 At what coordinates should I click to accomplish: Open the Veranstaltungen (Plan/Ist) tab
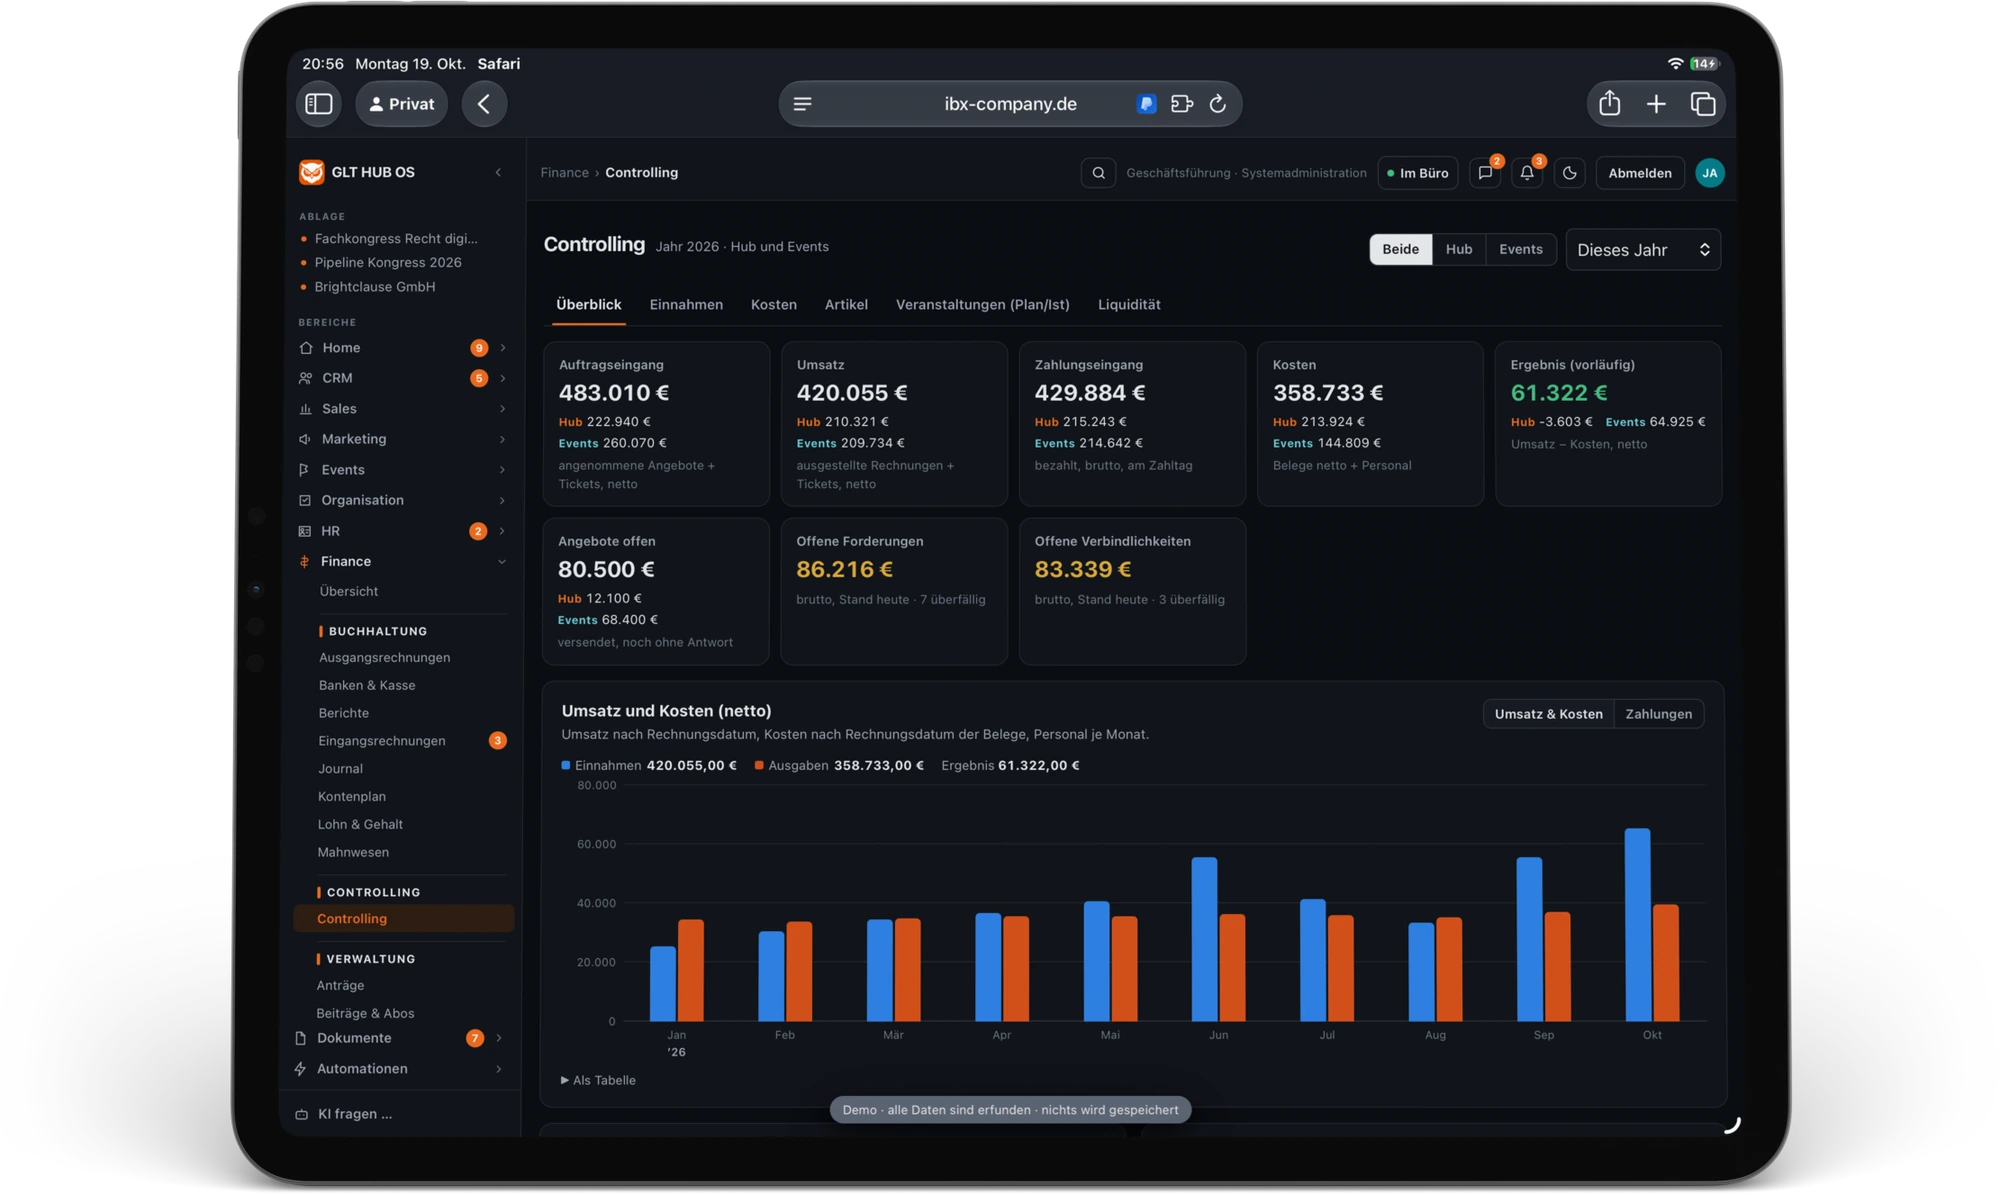(x=982, y=305)
